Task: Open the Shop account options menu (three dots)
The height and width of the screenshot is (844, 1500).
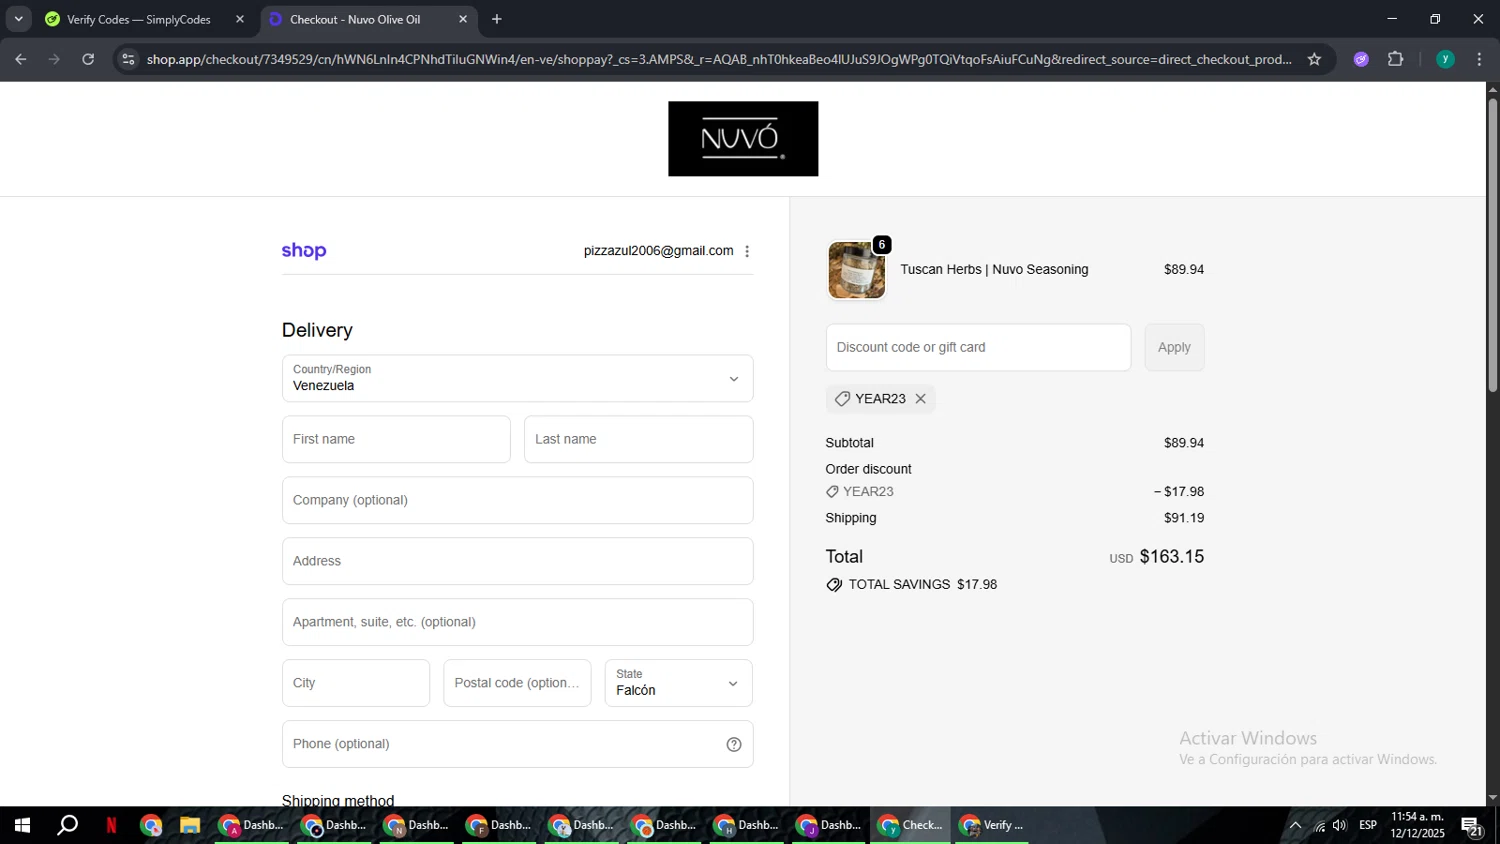Action: pos(747,251)
